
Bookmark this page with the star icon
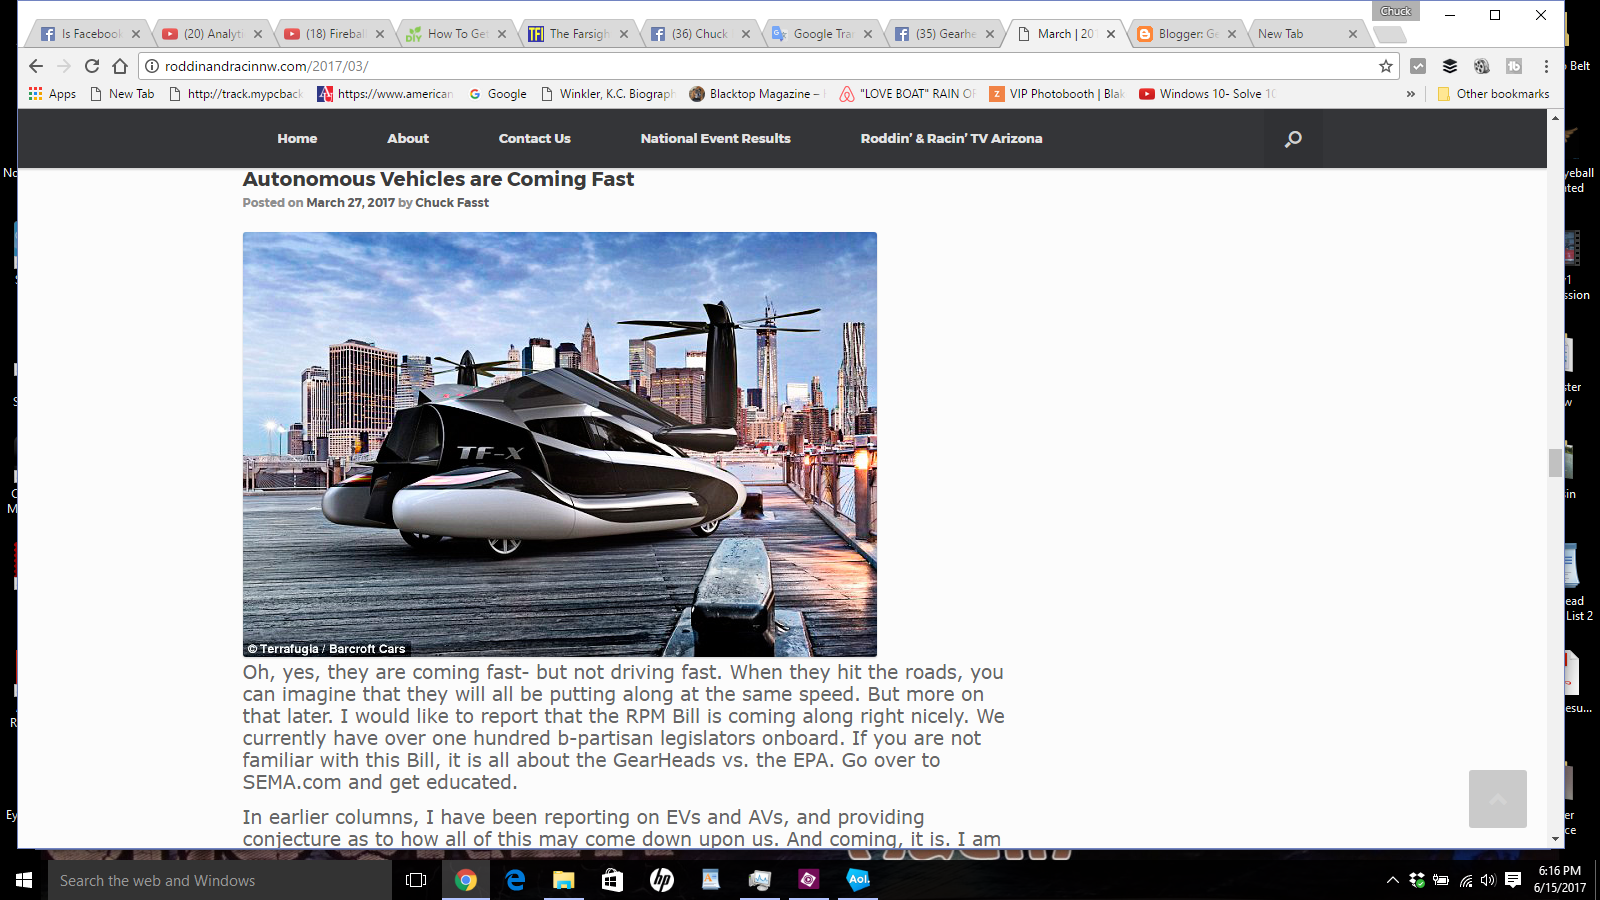(1386, 66)
